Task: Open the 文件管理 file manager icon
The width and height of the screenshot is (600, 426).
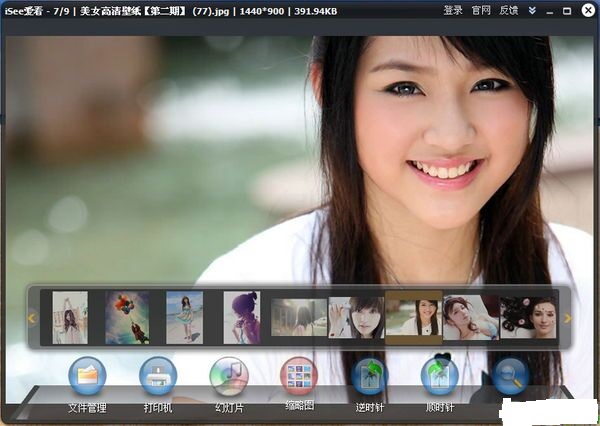Action: click(87, 376)
